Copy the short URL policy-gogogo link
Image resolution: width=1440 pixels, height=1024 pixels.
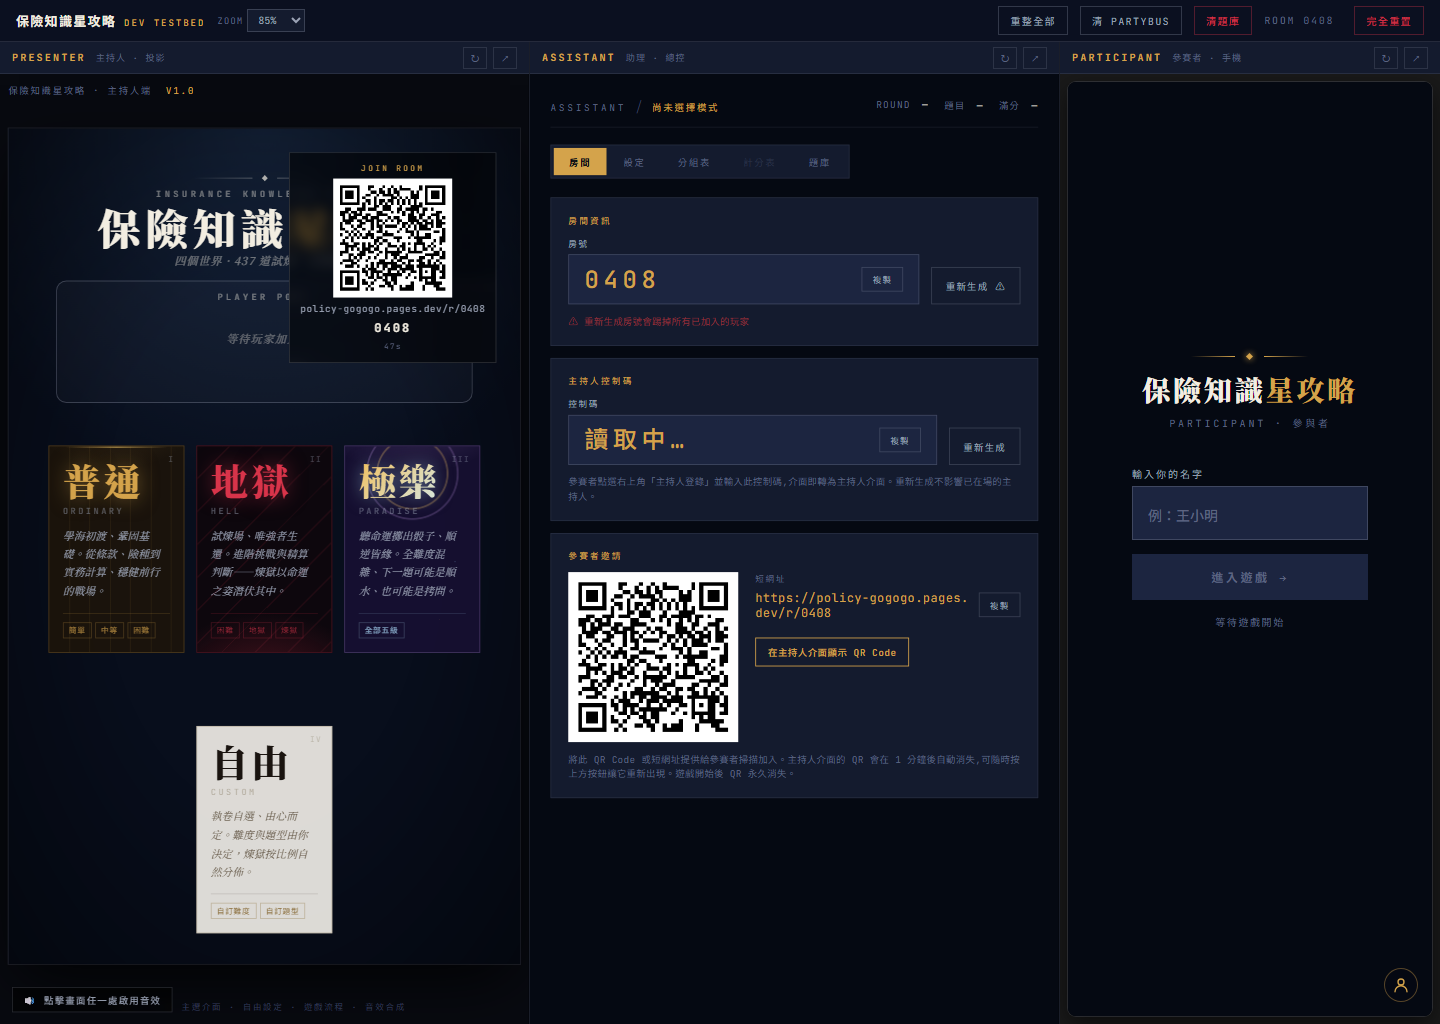1000,605
